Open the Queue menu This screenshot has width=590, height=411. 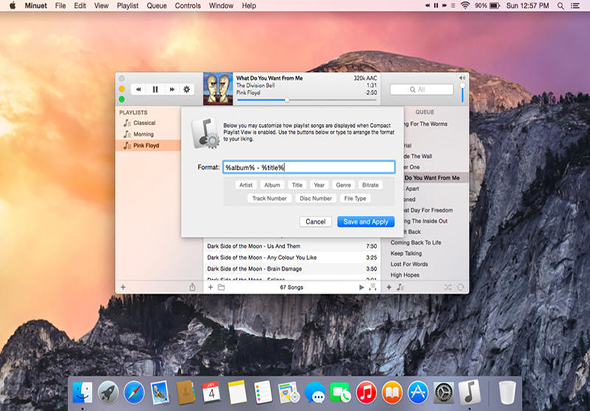tap(157, 6)
